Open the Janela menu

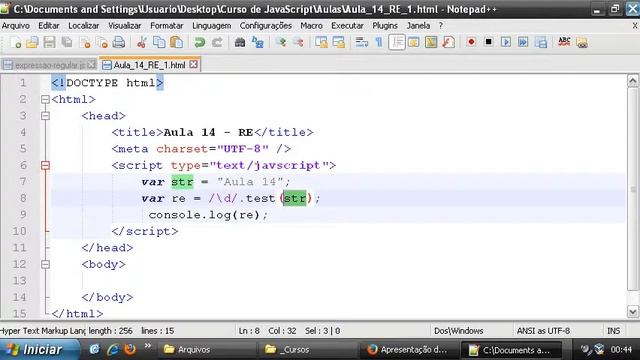point(418,26)
